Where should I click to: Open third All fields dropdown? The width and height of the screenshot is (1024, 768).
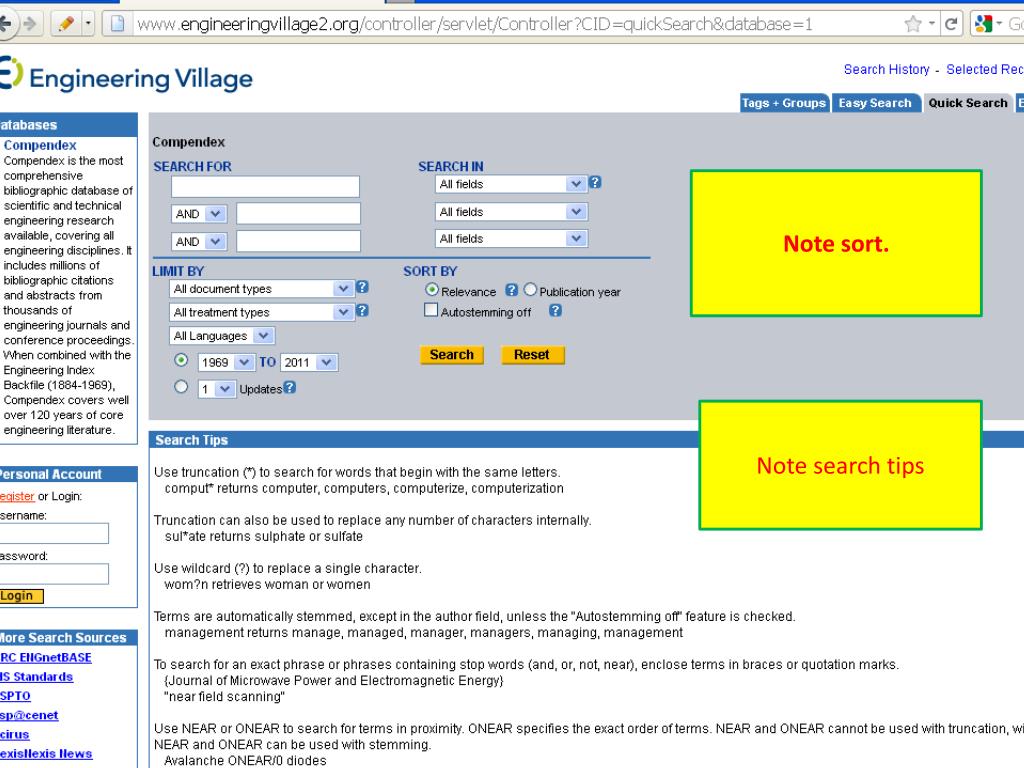click(511, 238)
